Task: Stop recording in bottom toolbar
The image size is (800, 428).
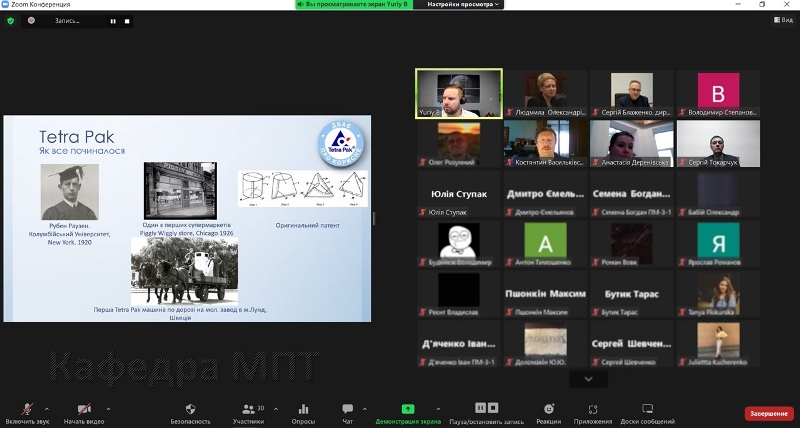Action: click(493, 408)
